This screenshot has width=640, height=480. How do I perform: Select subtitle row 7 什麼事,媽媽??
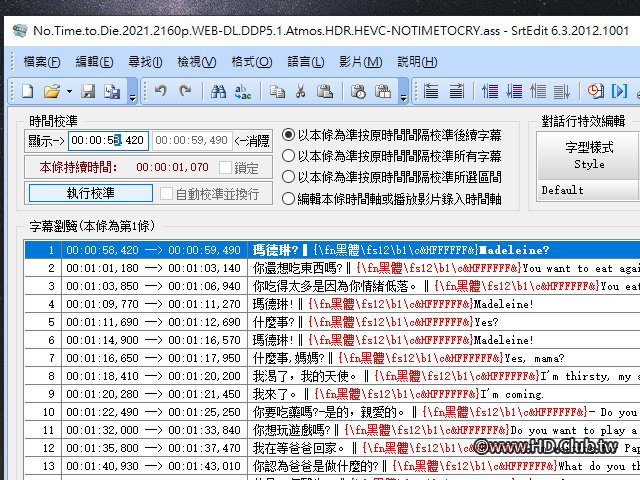pyautogui.click(x=332, y=358)
